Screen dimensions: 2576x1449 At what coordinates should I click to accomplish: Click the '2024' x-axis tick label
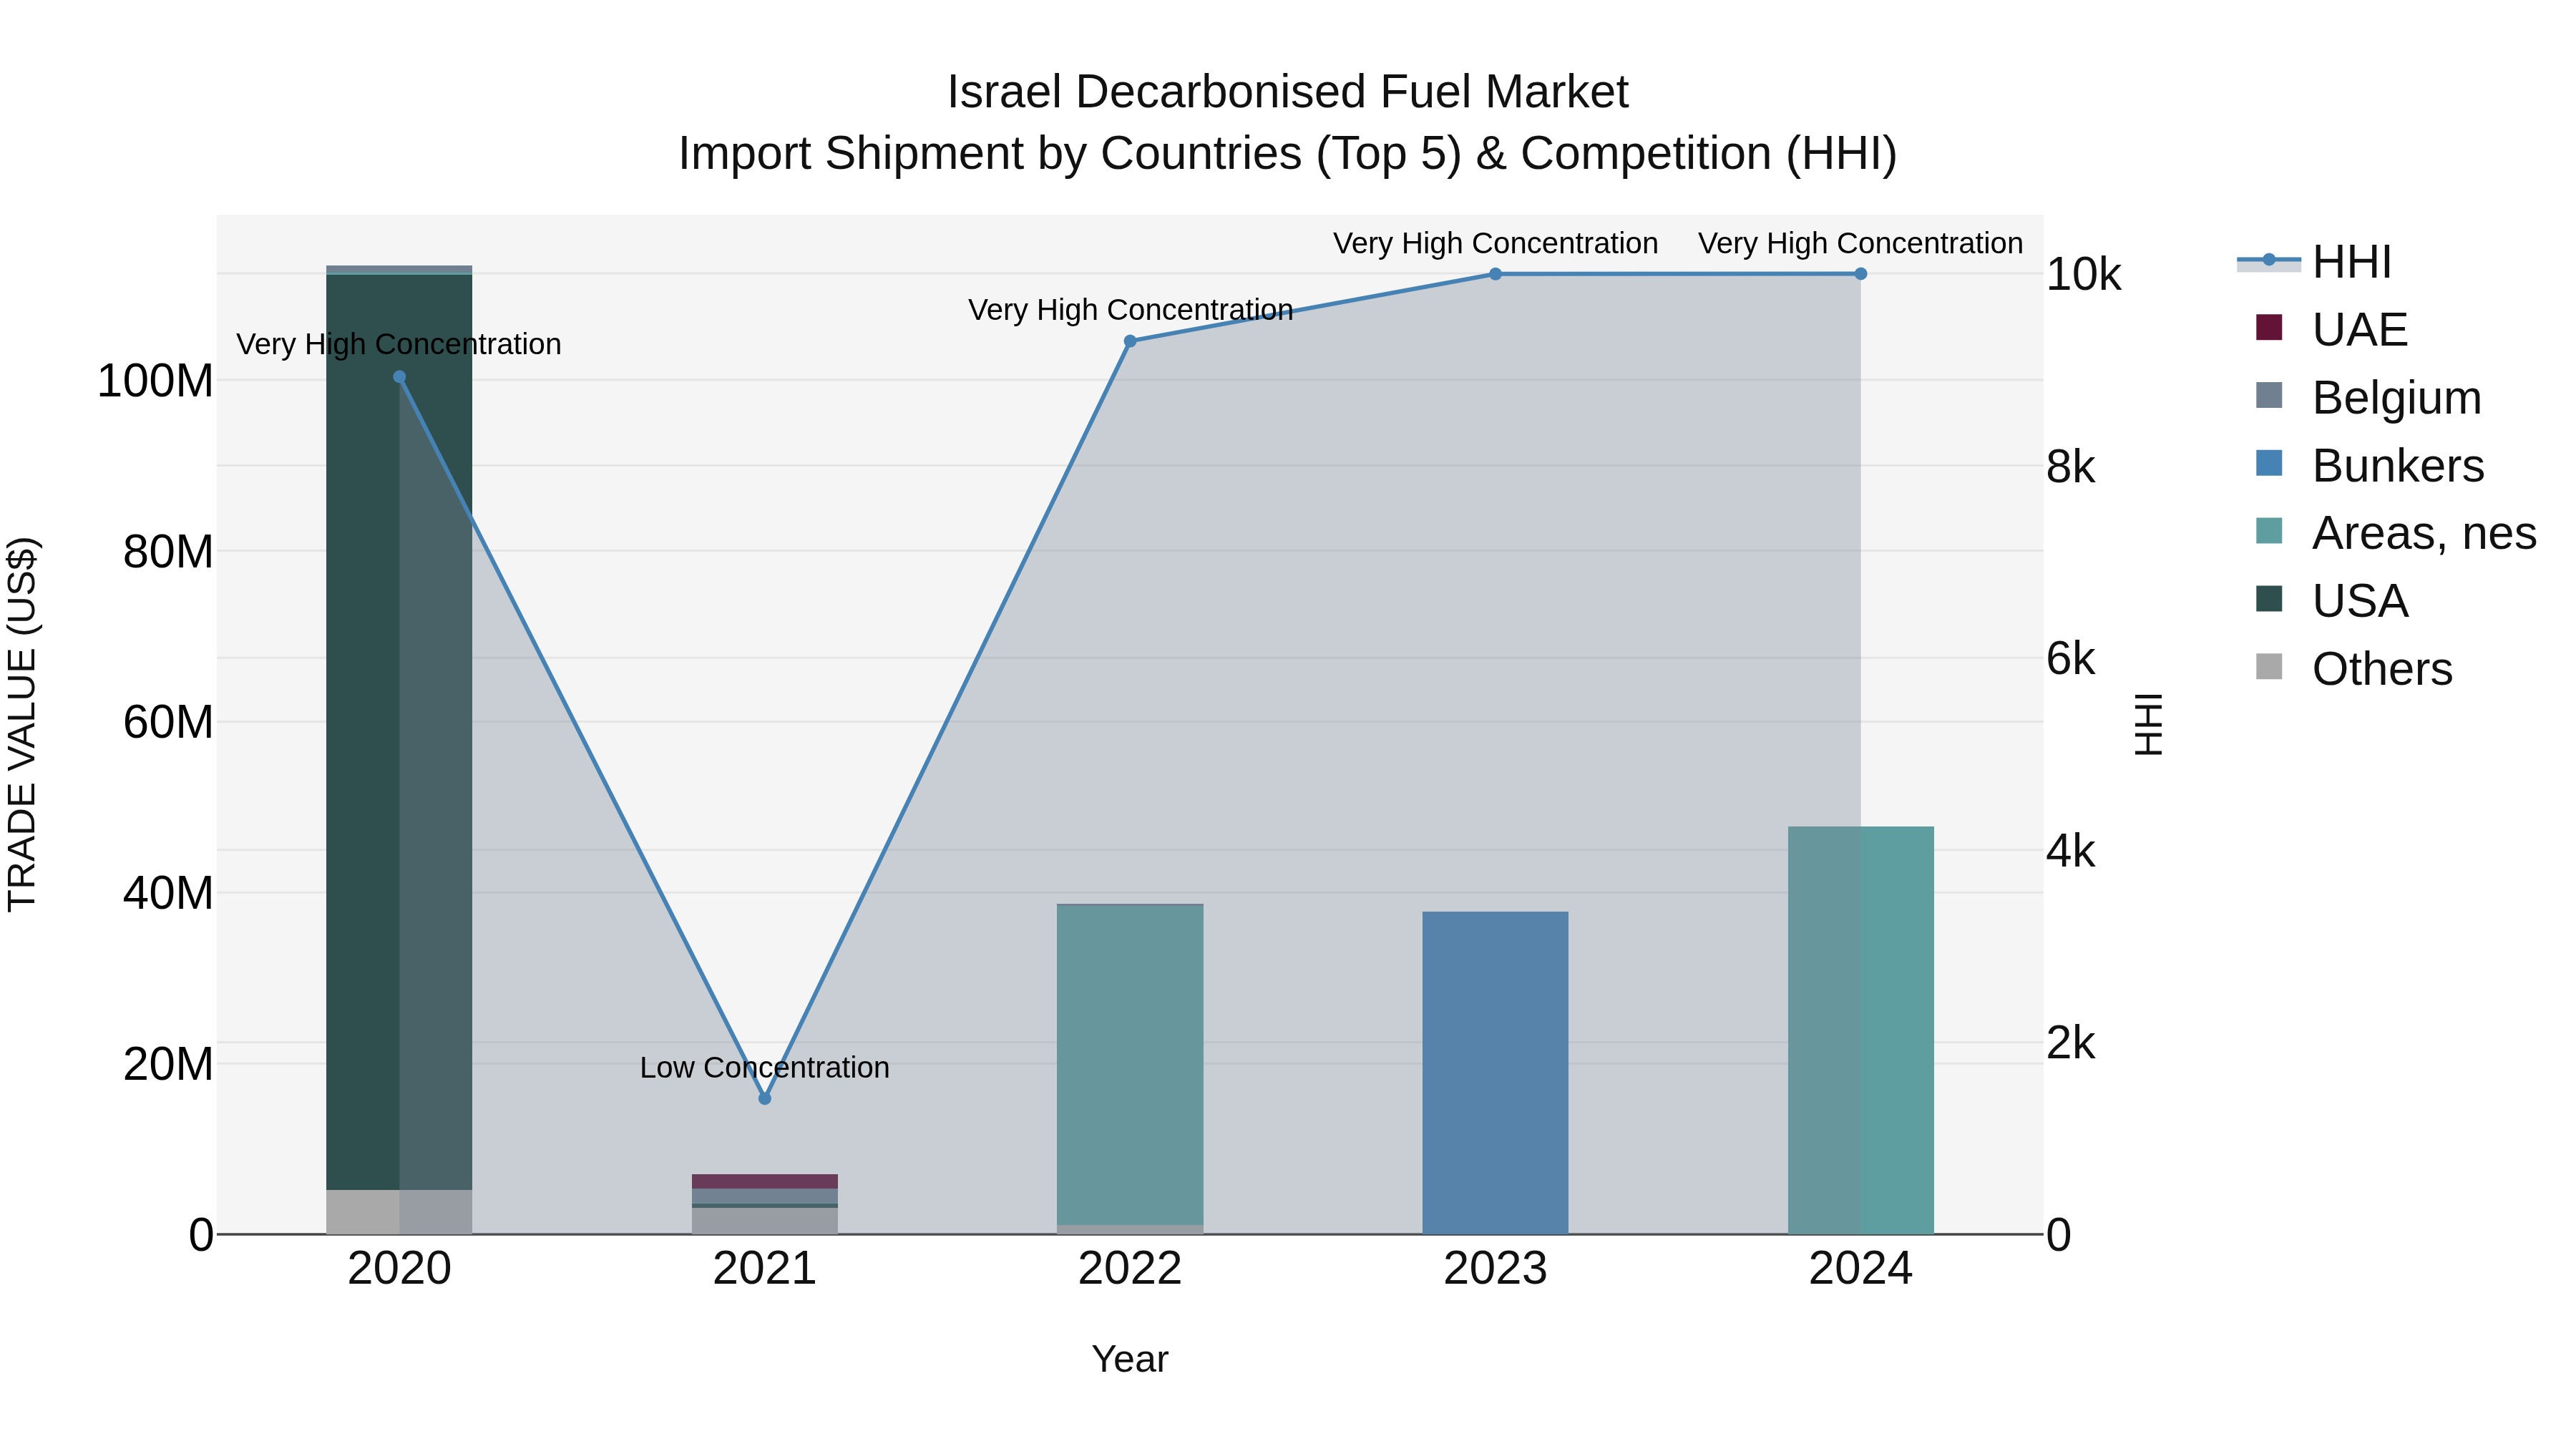click(x=1860, y=1269)
